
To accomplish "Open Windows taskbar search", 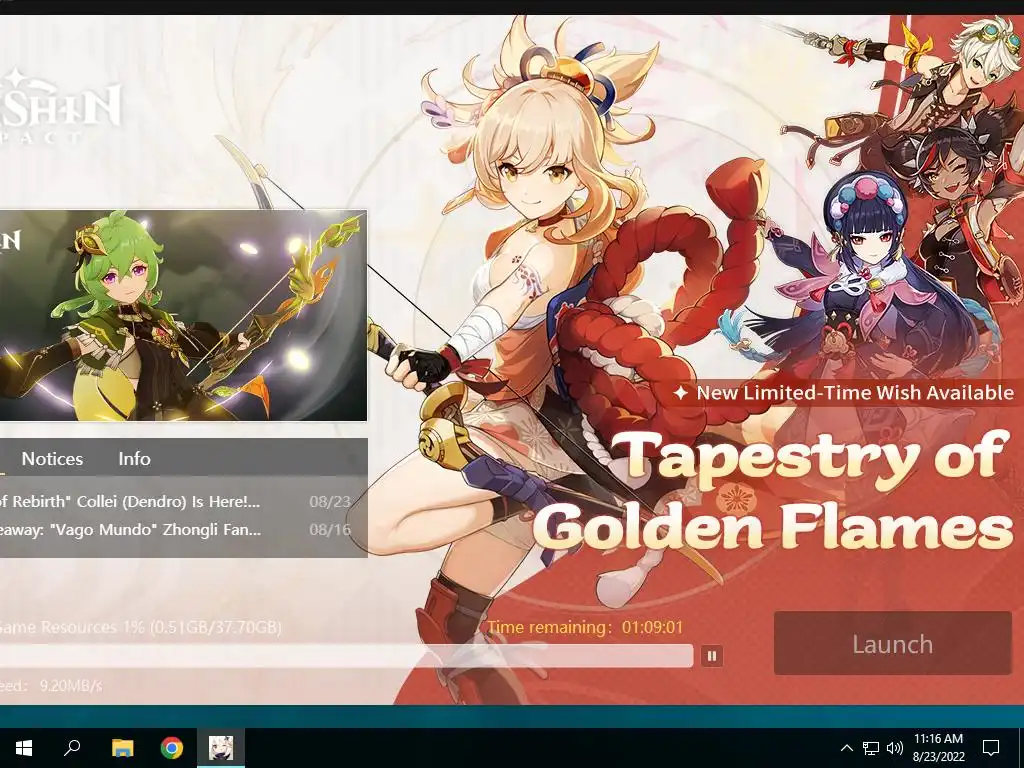I will tap(72, 748).
